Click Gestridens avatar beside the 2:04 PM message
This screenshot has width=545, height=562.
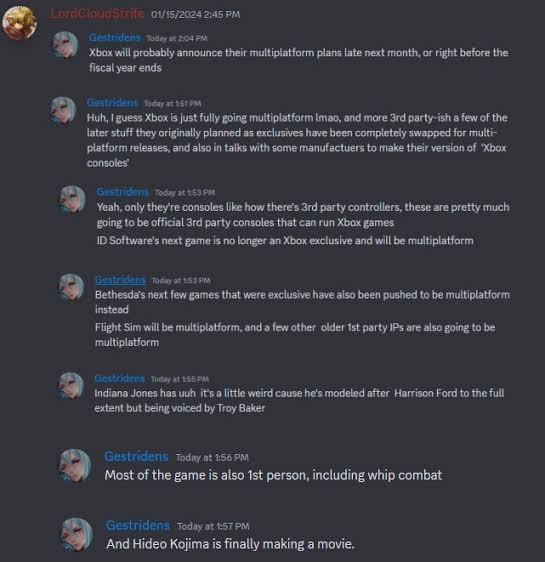tap(65, 44)
